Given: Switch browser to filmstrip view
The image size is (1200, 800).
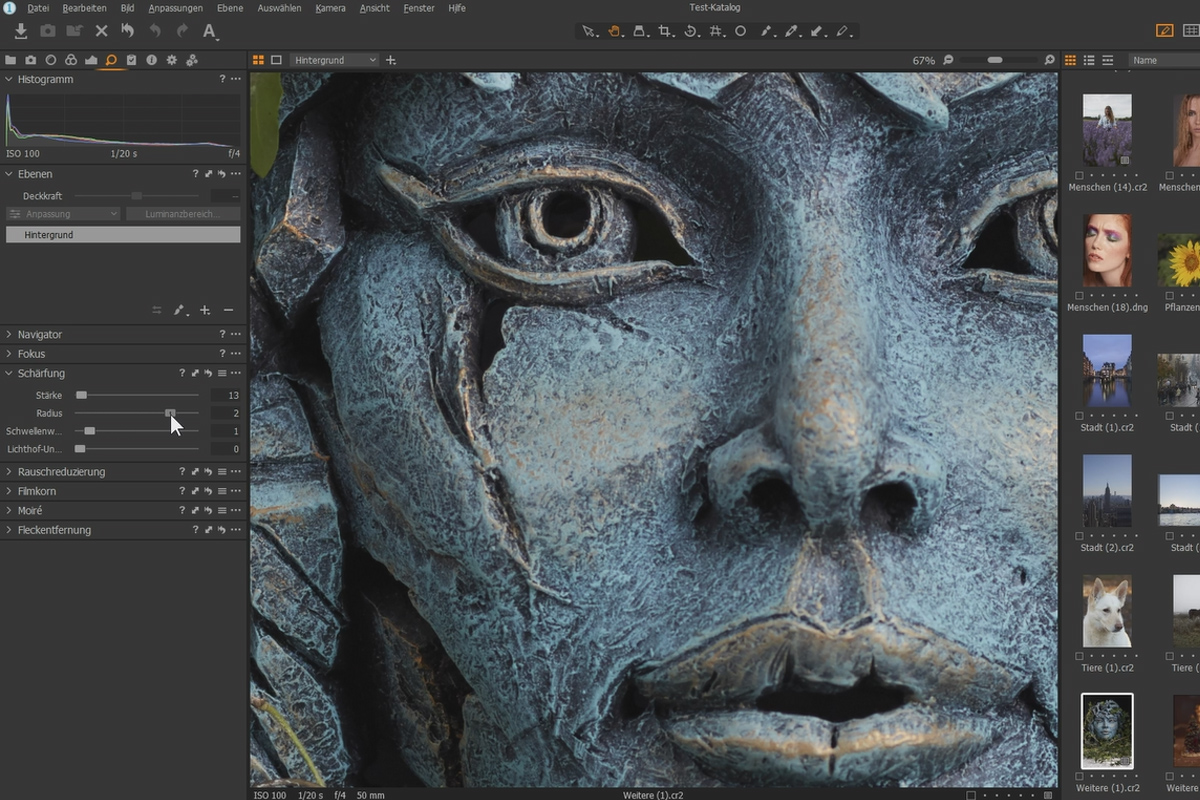Looking at the screenshot, I should tap(1108, 60).
